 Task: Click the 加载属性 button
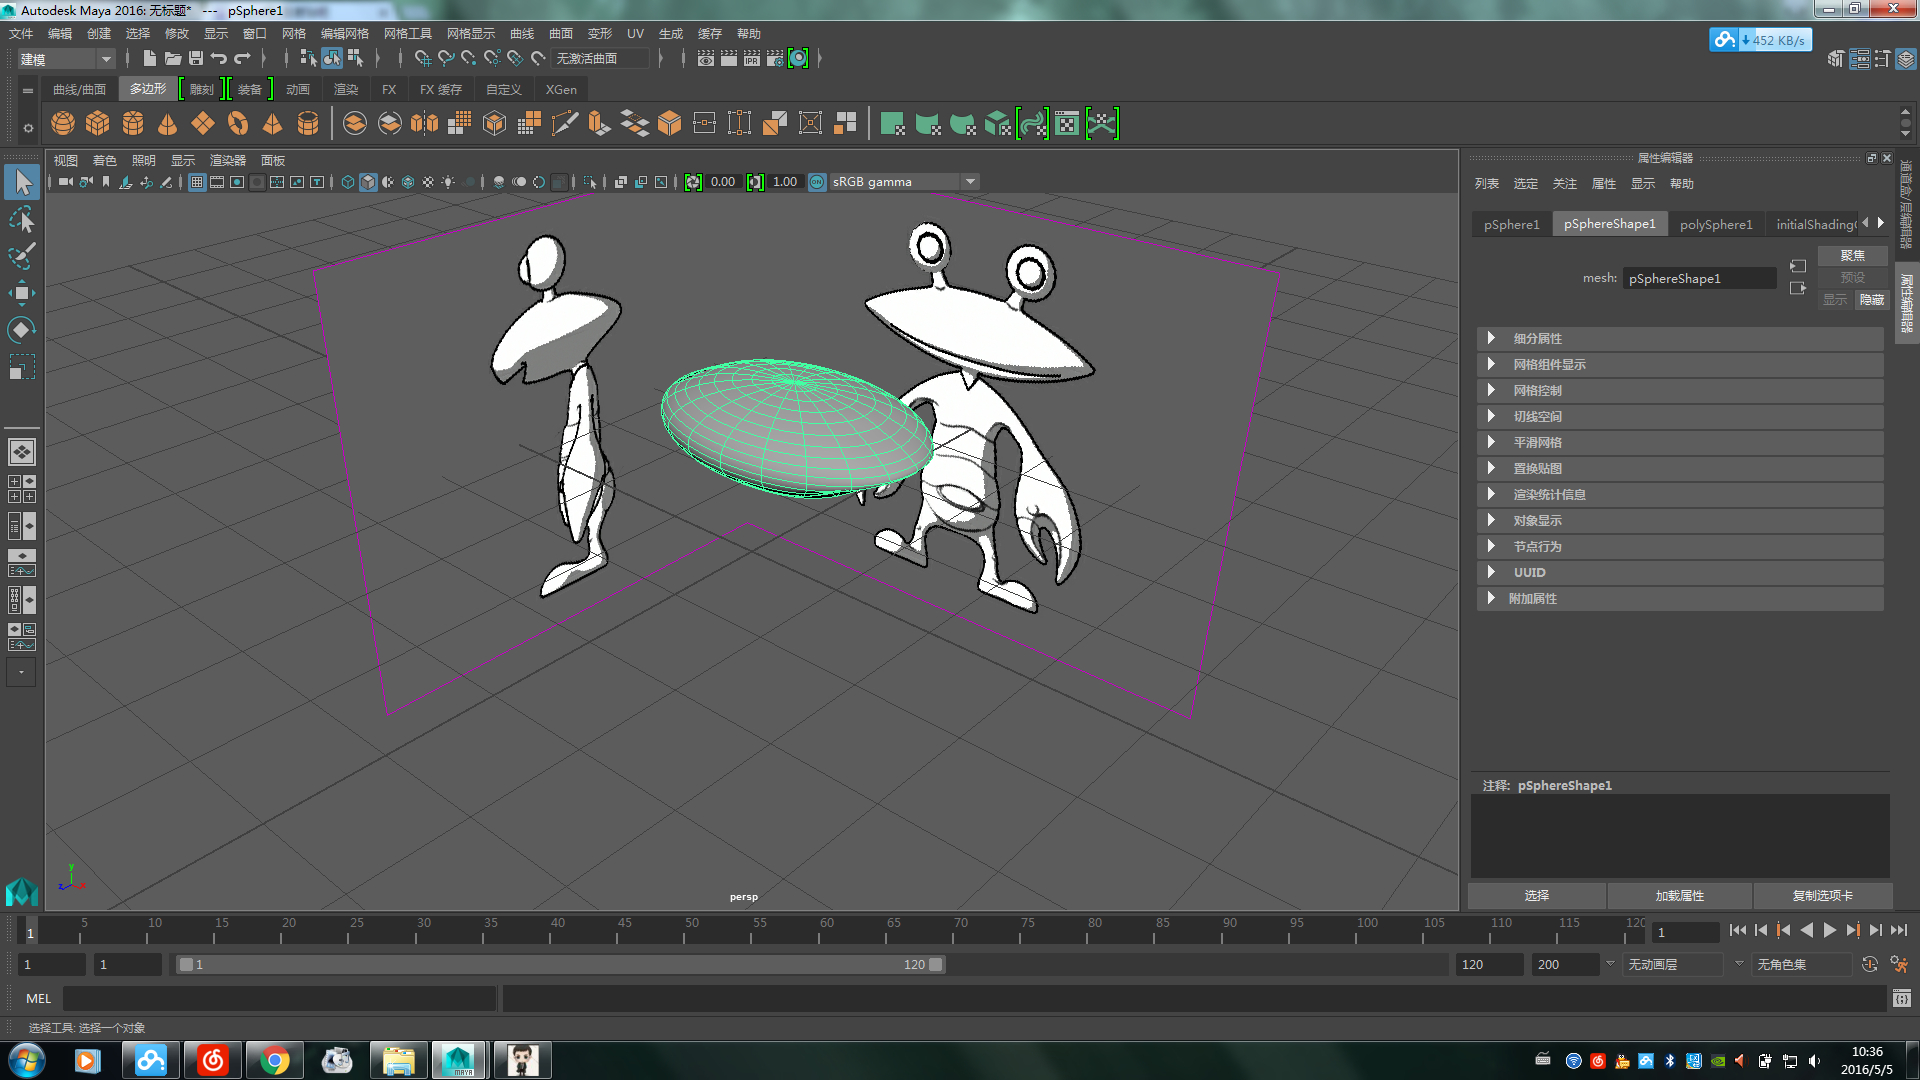(x=1679, y=895)
